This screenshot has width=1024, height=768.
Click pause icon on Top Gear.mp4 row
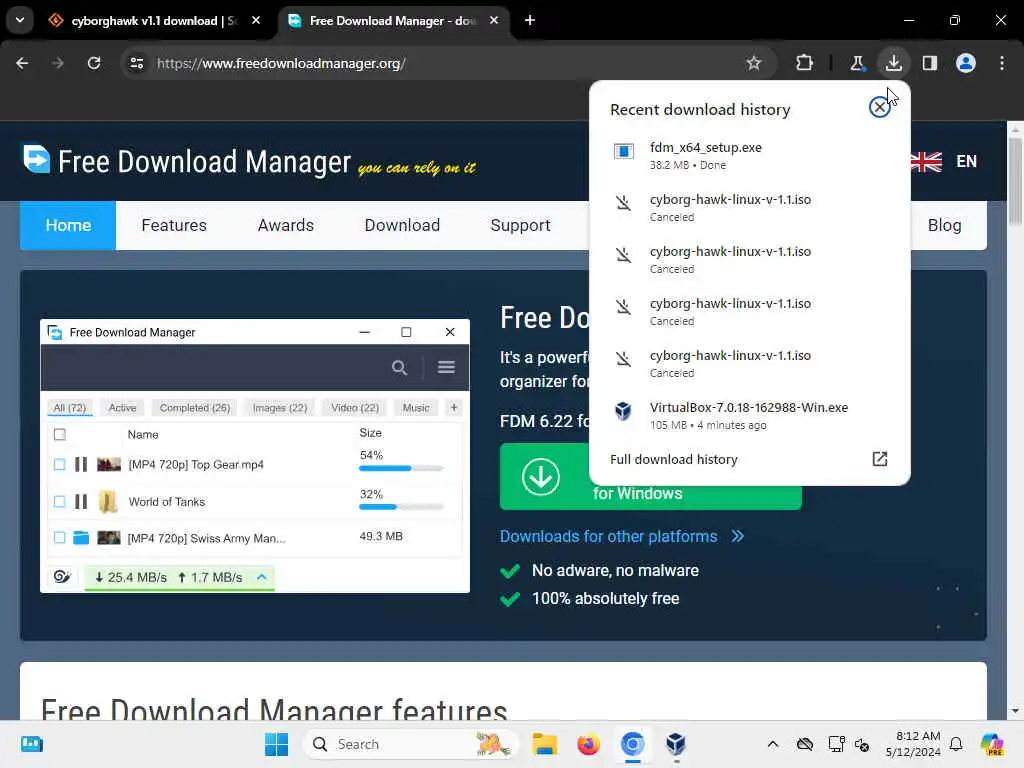(x=81, y=464)
